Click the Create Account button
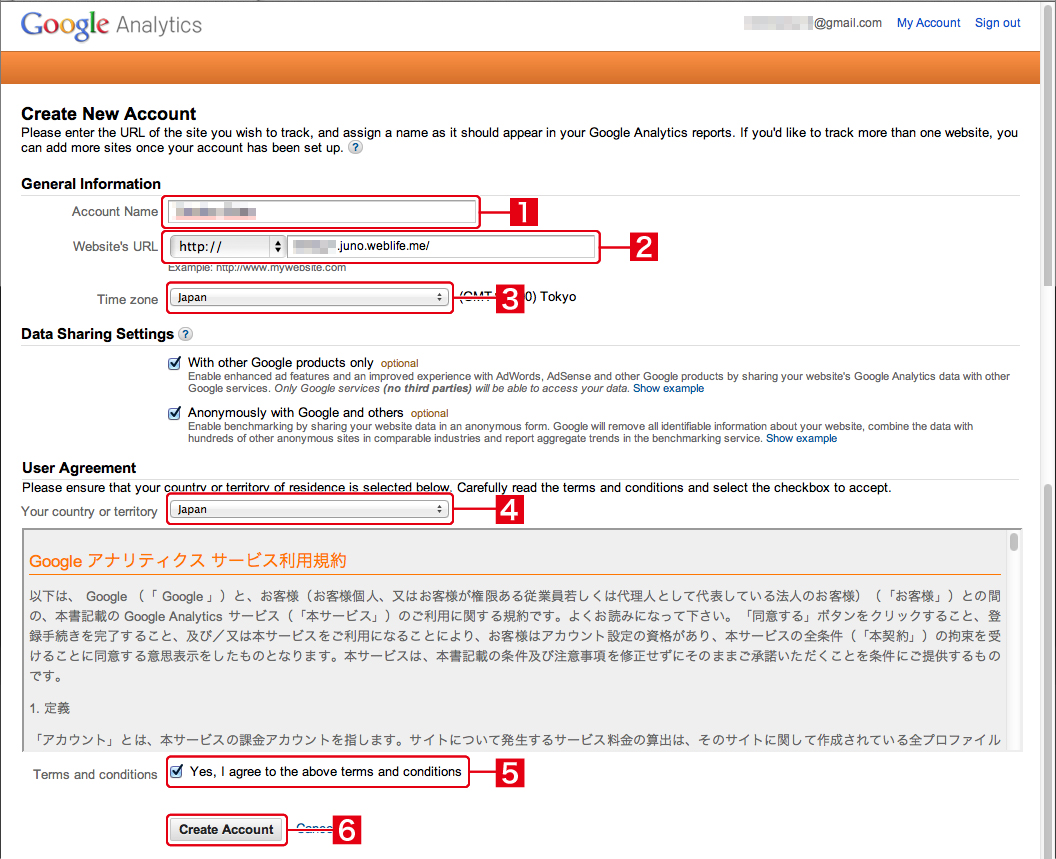The height and width of the screenshot is (859, 1056). pos(226,829)
